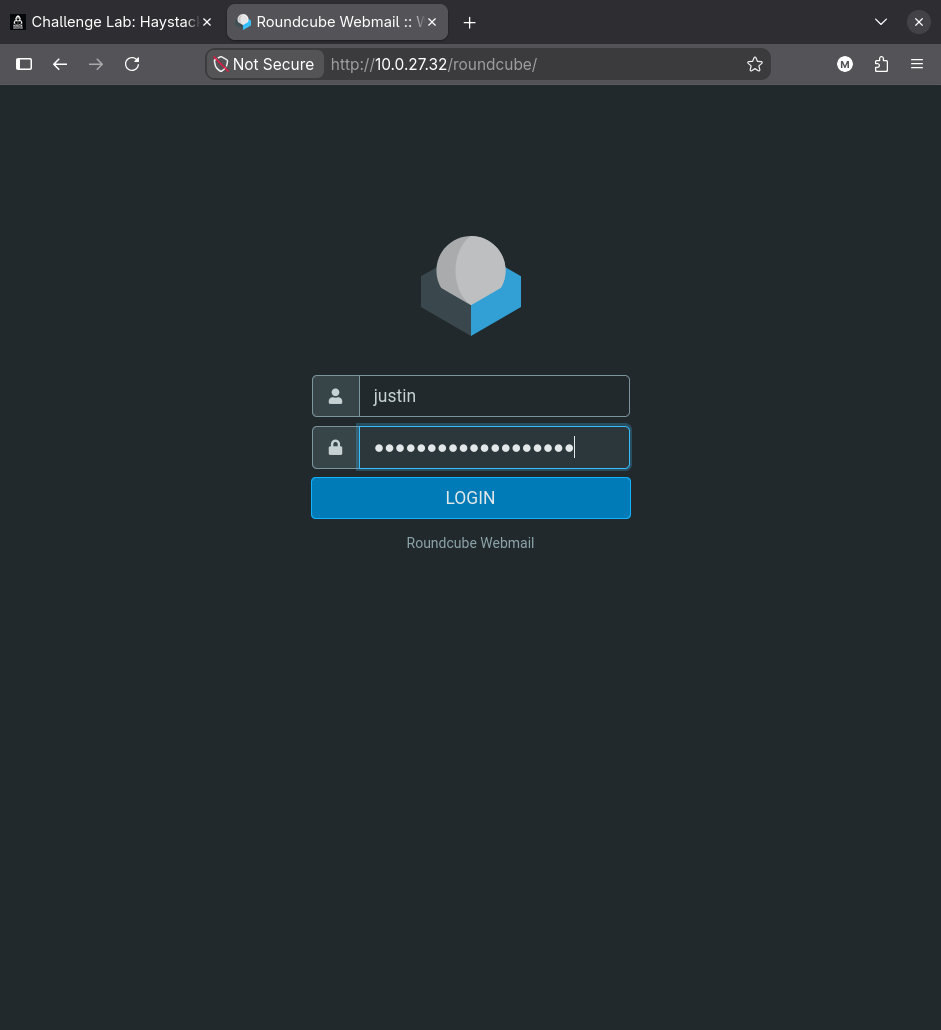941x1030 pixels.
Task: Bookmark this page with the star icon
Action: tap(755, 64)
